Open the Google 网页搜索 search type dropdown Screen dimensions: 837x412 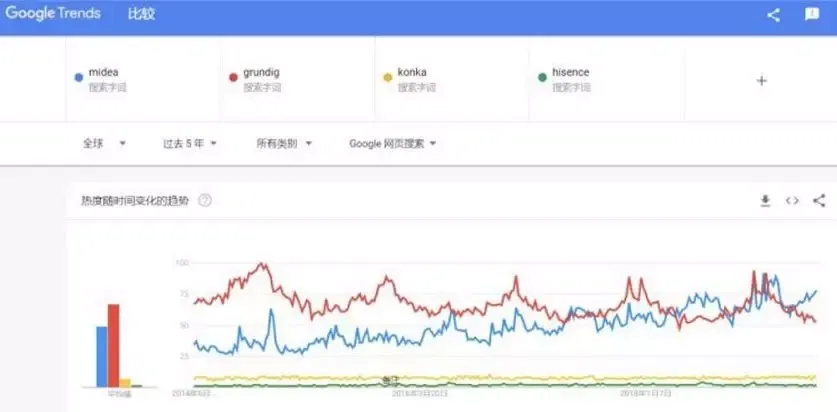[x=393, y=143]
